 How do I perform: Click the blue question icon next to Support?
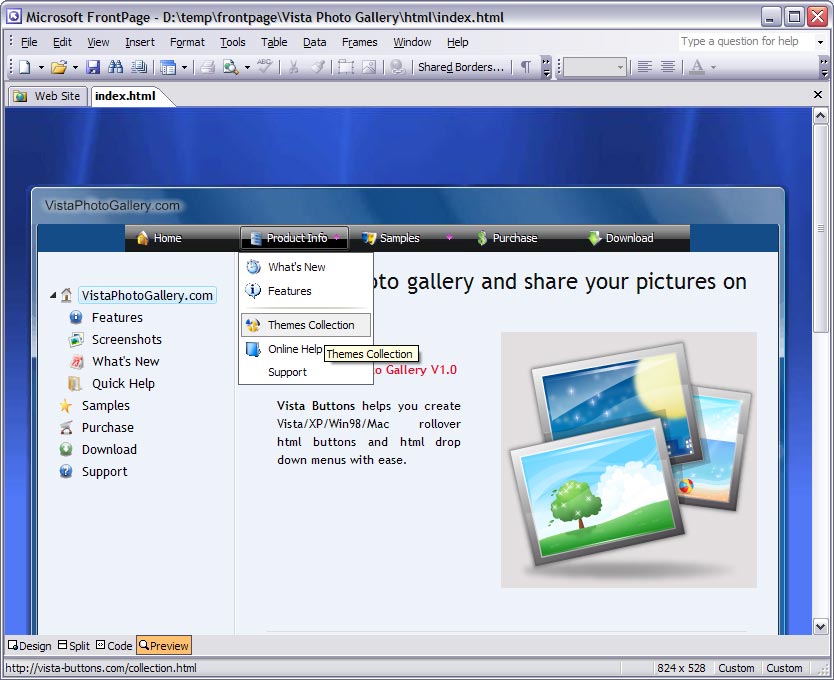click(65, 471)
